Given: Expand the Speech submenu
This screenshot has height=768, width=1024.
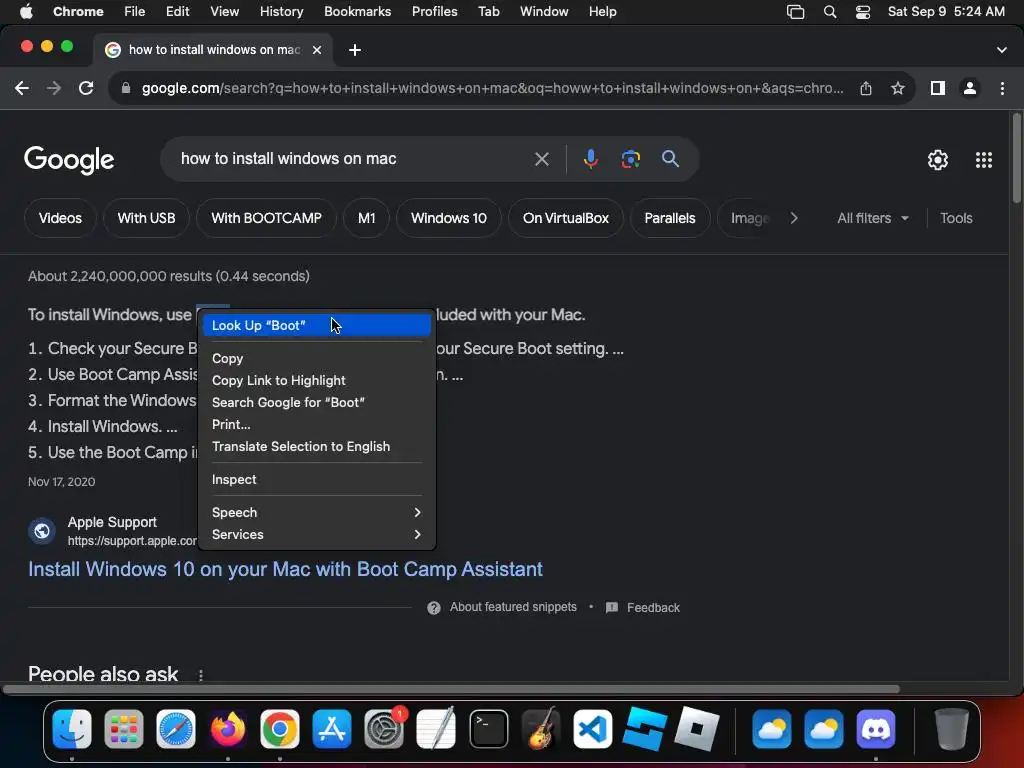Looking at the screenshot, I should pyautogui.click(x=317, y=513).
